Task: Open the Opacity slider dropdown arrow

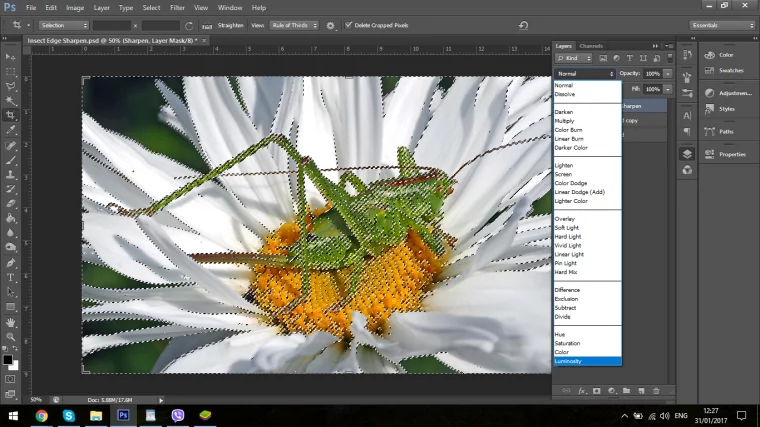Action: coord(668,74)
